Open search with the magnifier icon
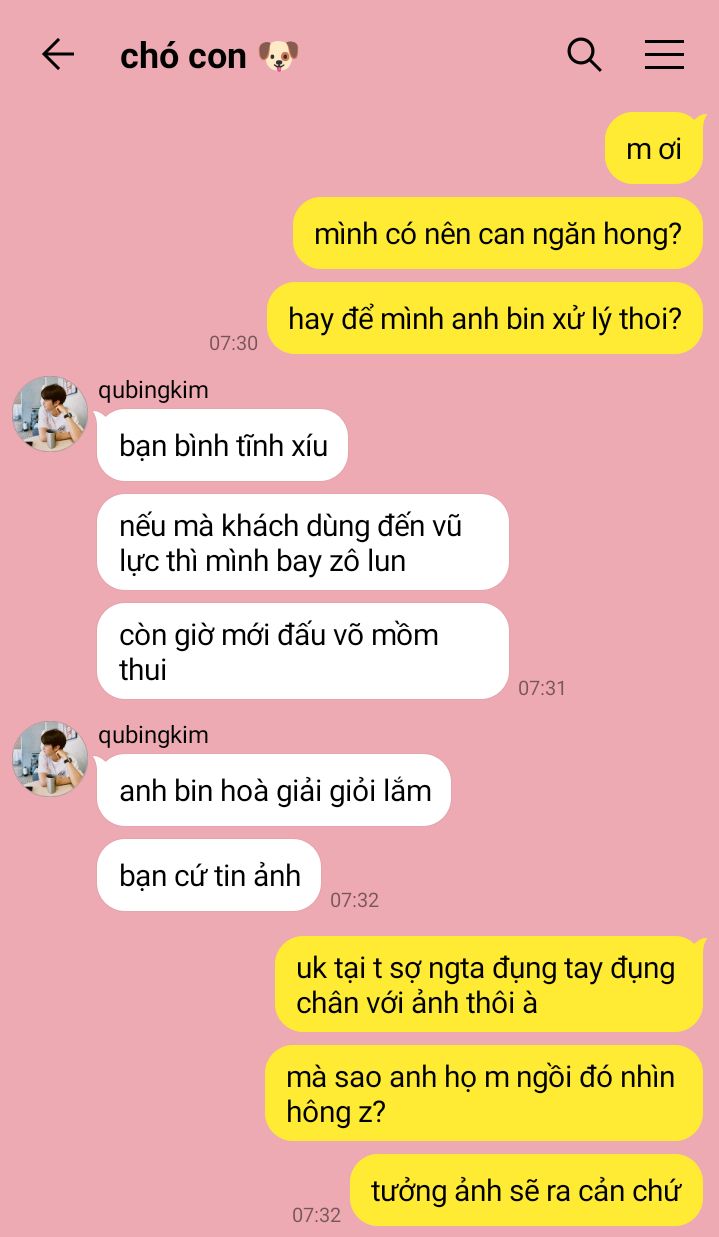This screenshot has height=1237, width=719. 584,54
